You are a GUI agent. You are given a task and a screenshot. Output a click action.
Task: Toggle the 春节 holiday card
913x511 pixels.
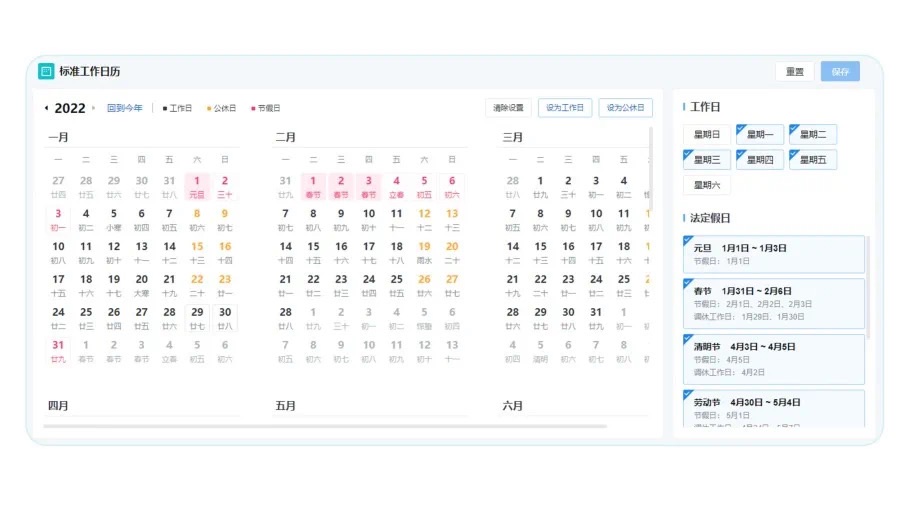pyautogui.click(x=774, y=303)
